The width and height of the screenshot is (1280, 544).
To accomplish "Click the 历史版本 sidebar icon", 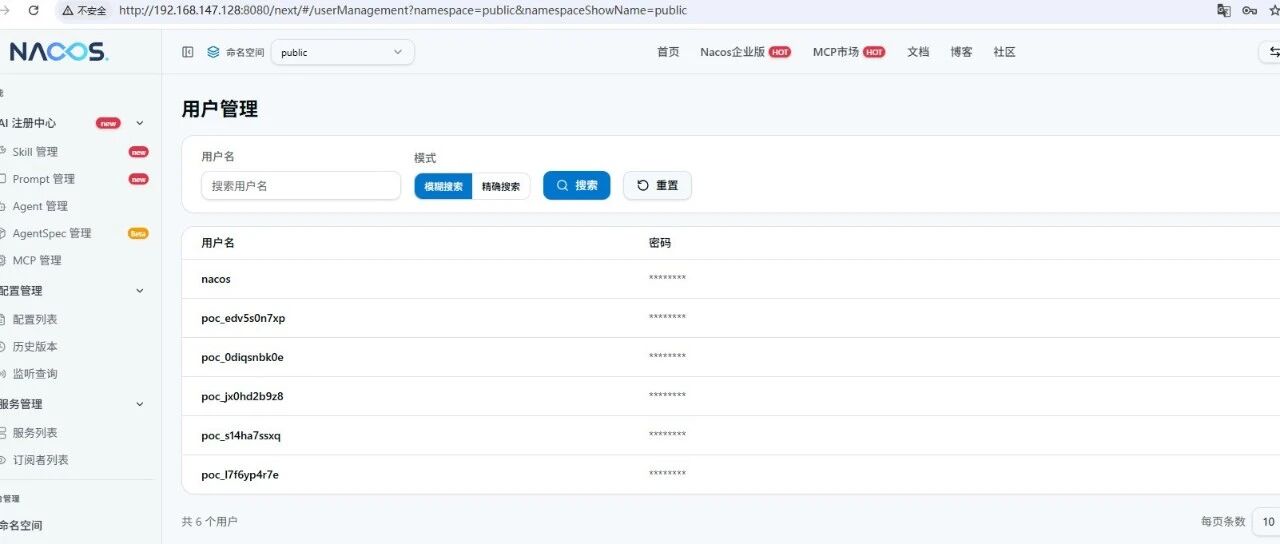I will 2,346.
